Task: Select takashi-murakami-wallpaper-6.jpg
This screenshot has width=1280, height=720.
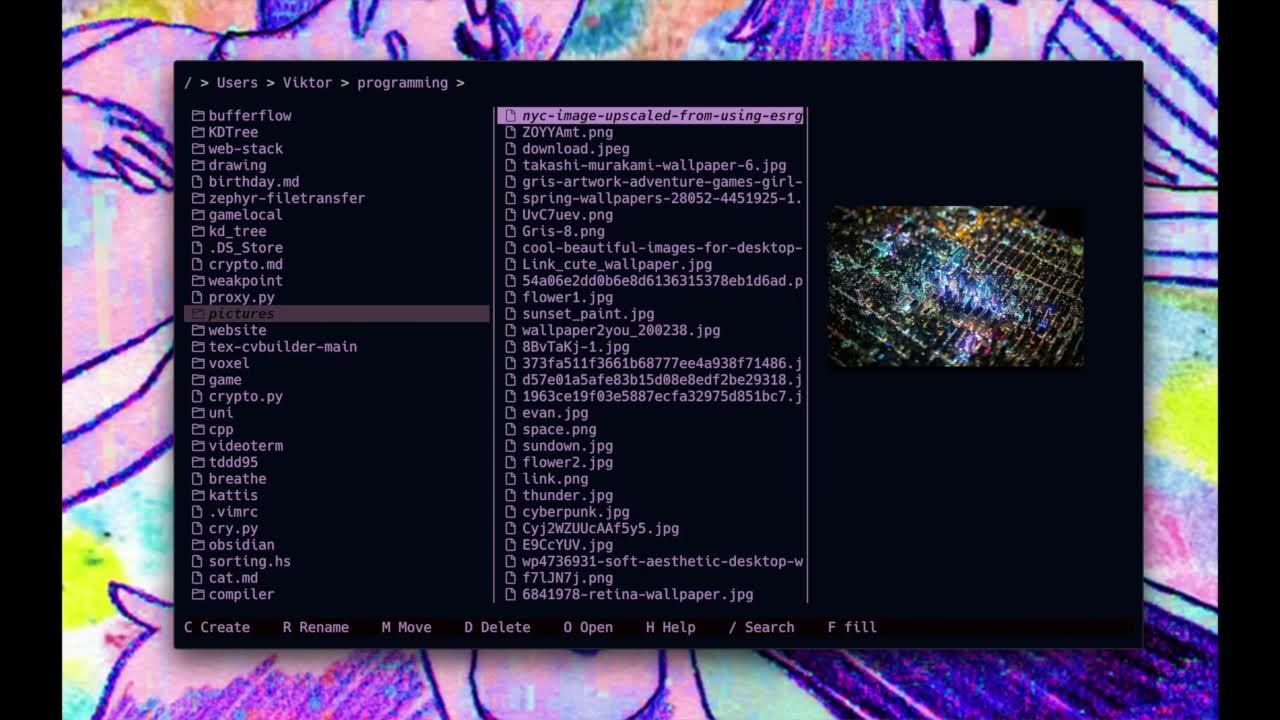Action: pos(654,165)
